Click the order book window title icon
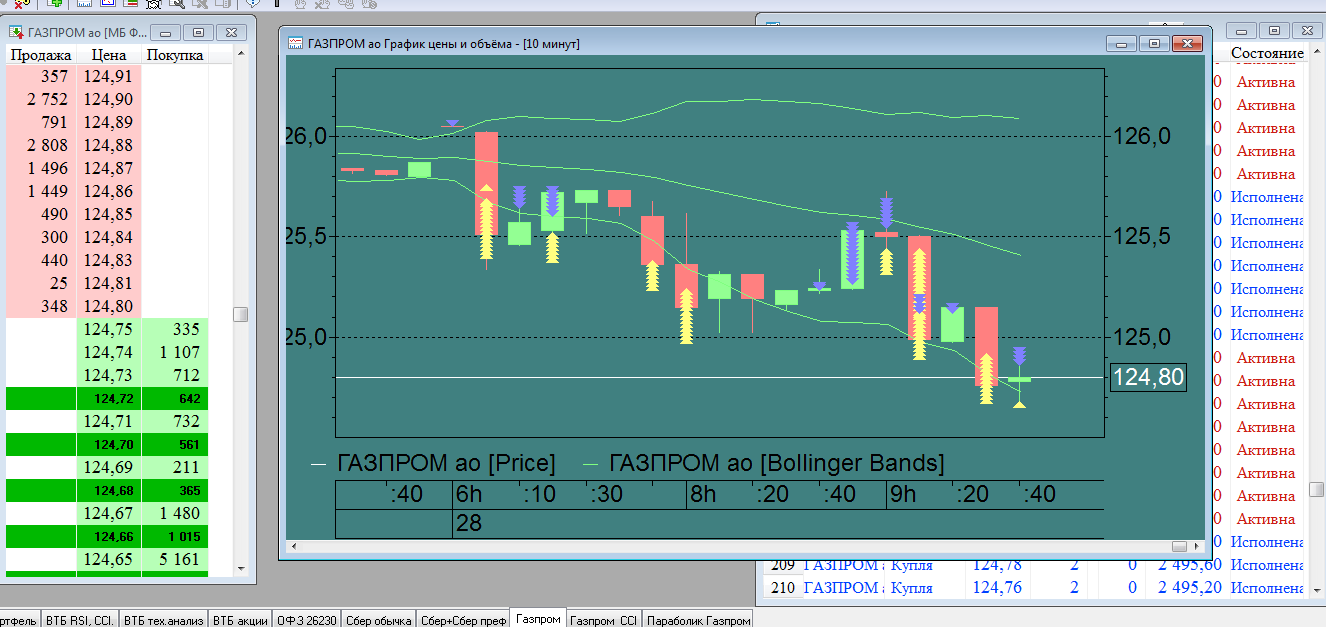 coord(16,33)
